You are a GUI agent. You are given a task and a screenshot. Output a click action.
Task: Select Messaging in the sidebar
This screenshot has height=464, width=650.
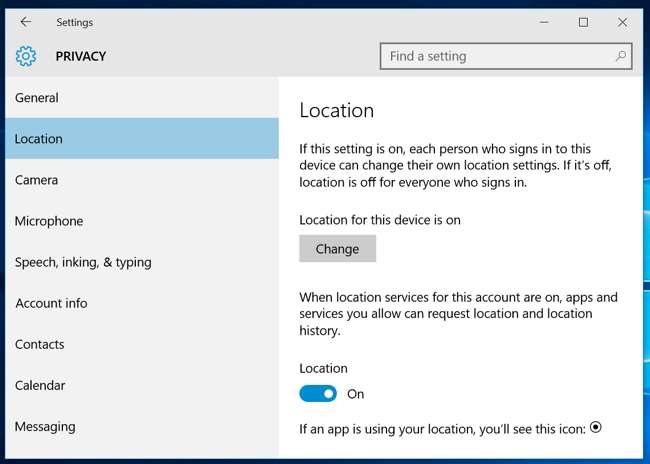(45, 426)
